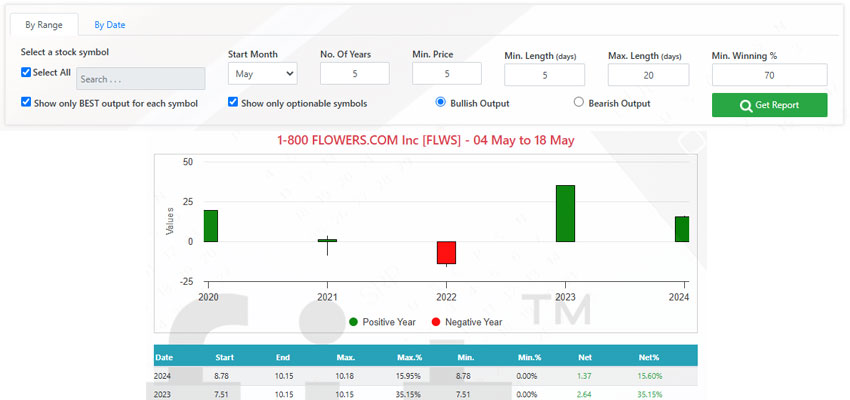Click the Date column header

[164, 357]
